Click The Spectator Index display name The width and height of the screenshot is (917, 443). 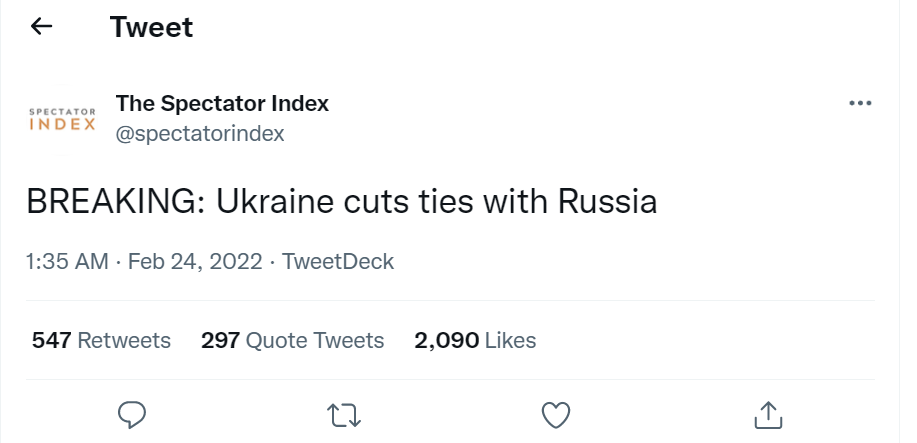point(222,103)
